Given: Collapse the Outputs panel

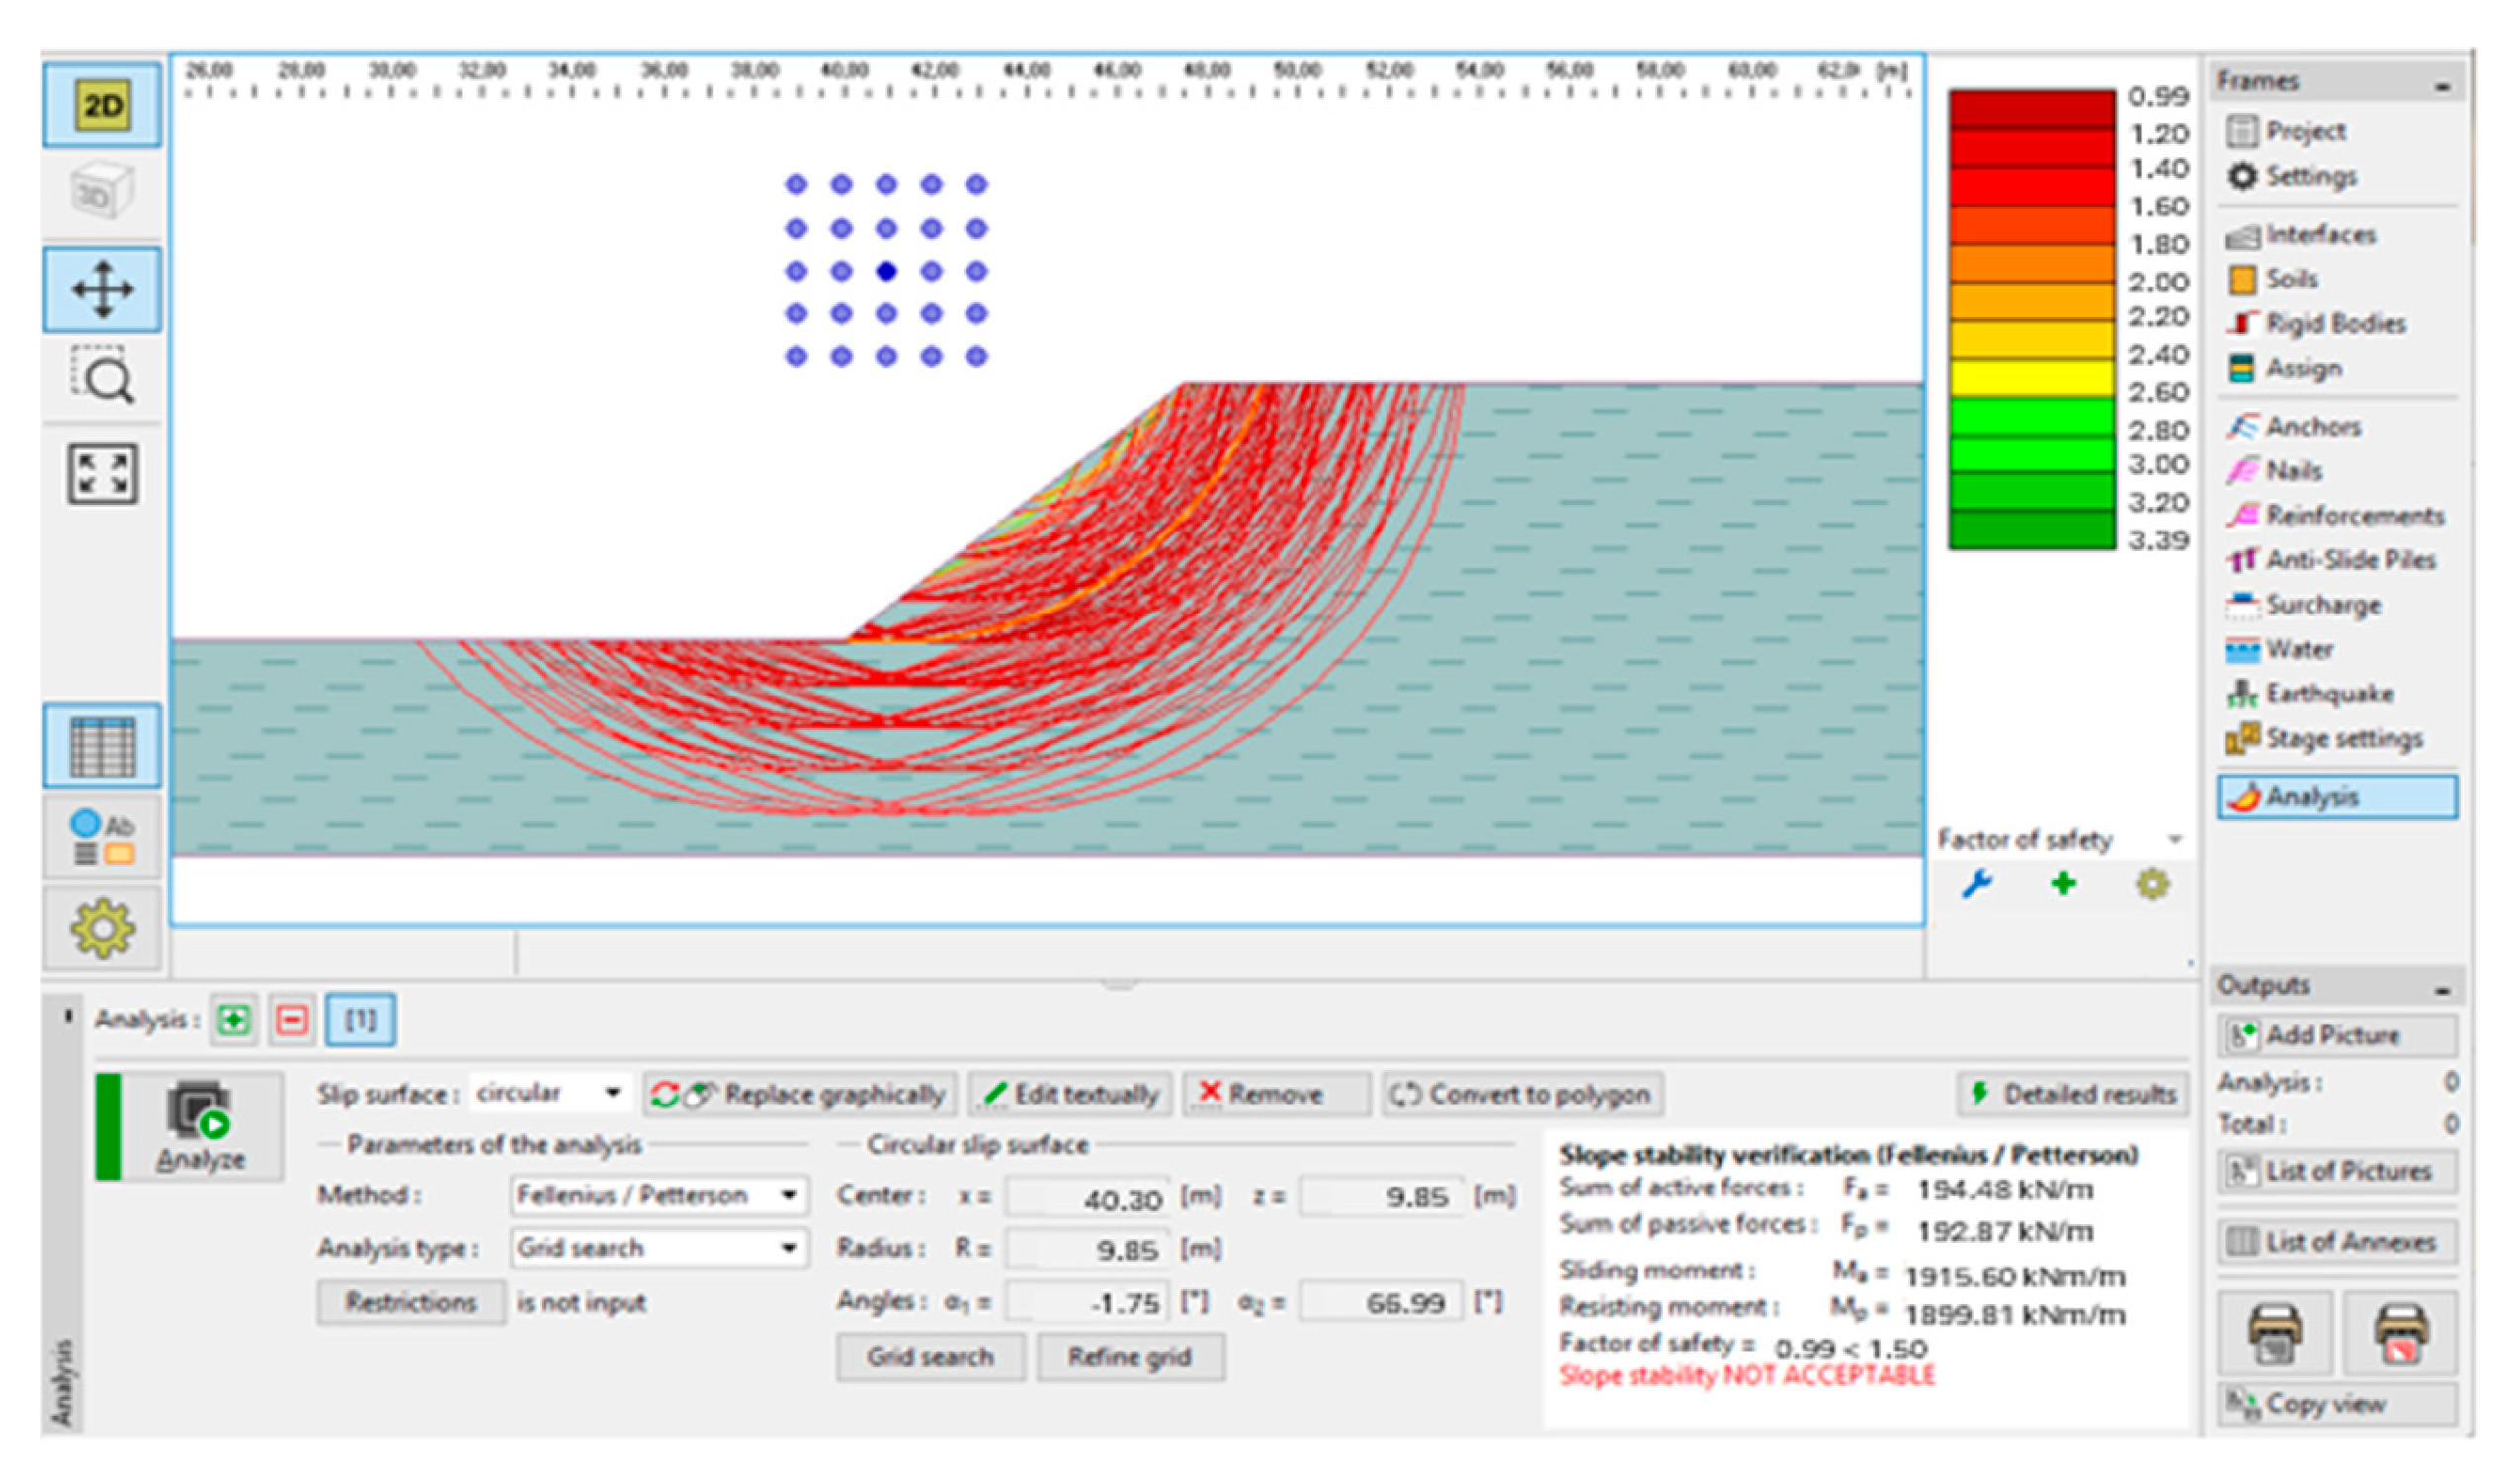Looking at the screenshot, I should tap(2443, 990).
